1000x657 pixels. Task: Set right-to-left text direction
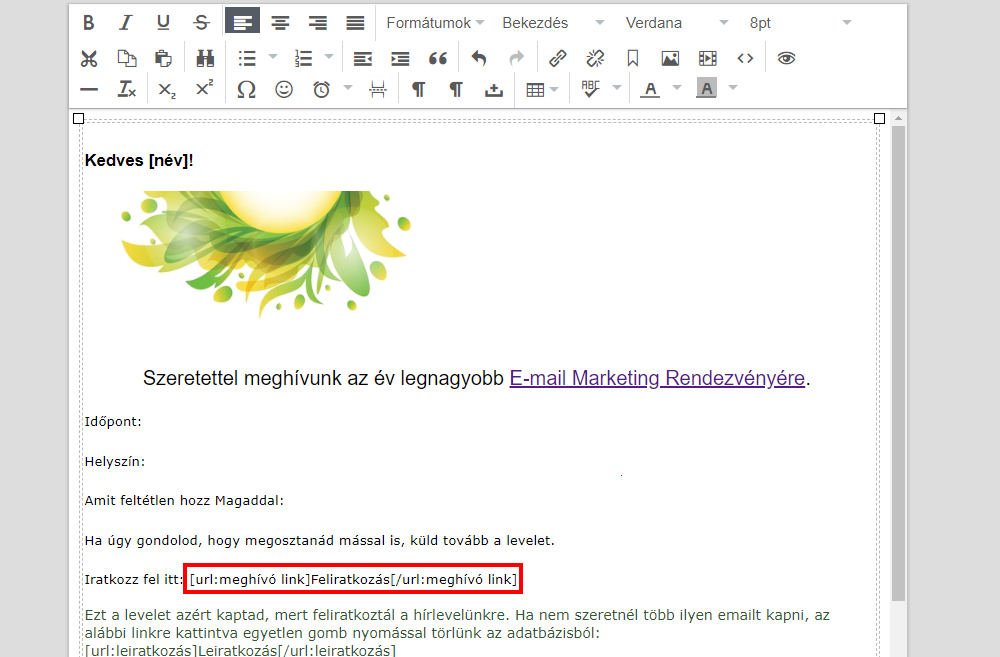click(x=456, y=89)
